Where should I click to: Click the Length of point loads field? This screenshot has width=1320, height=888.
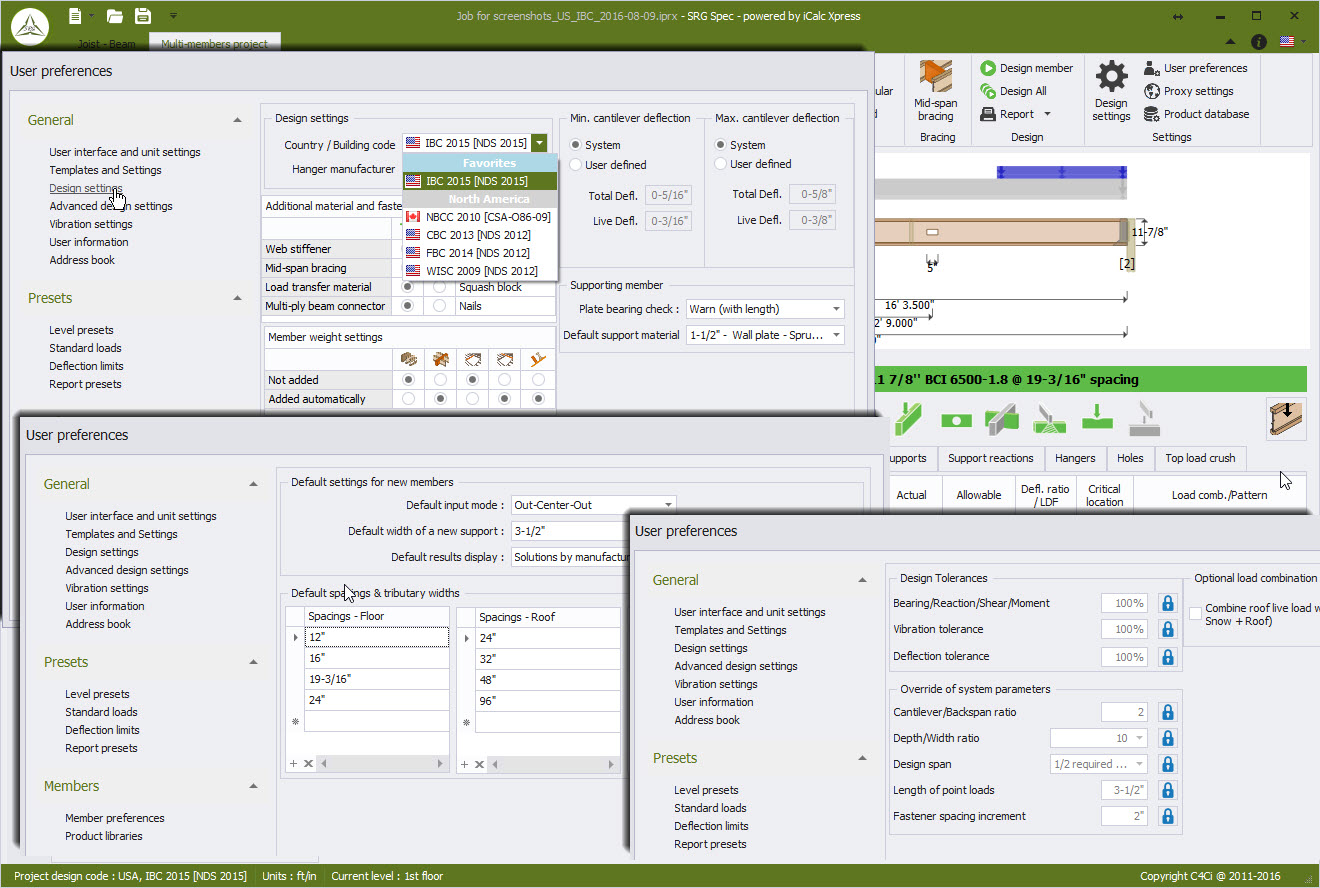point(1124,790)
